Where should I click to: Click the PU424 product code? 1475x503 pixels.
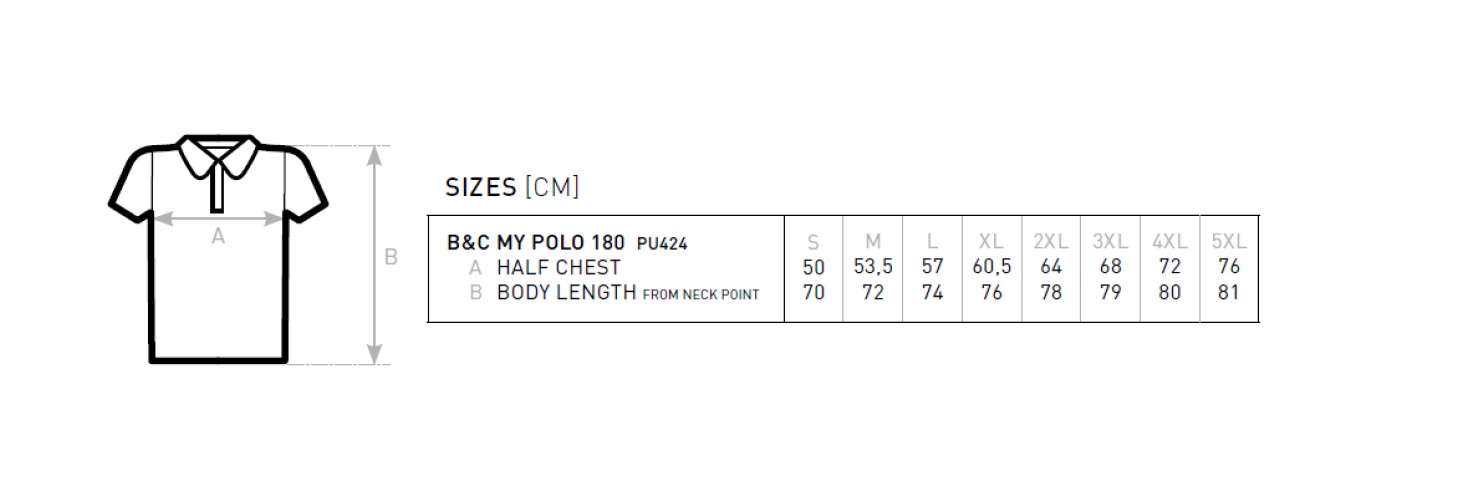point(662,243)
